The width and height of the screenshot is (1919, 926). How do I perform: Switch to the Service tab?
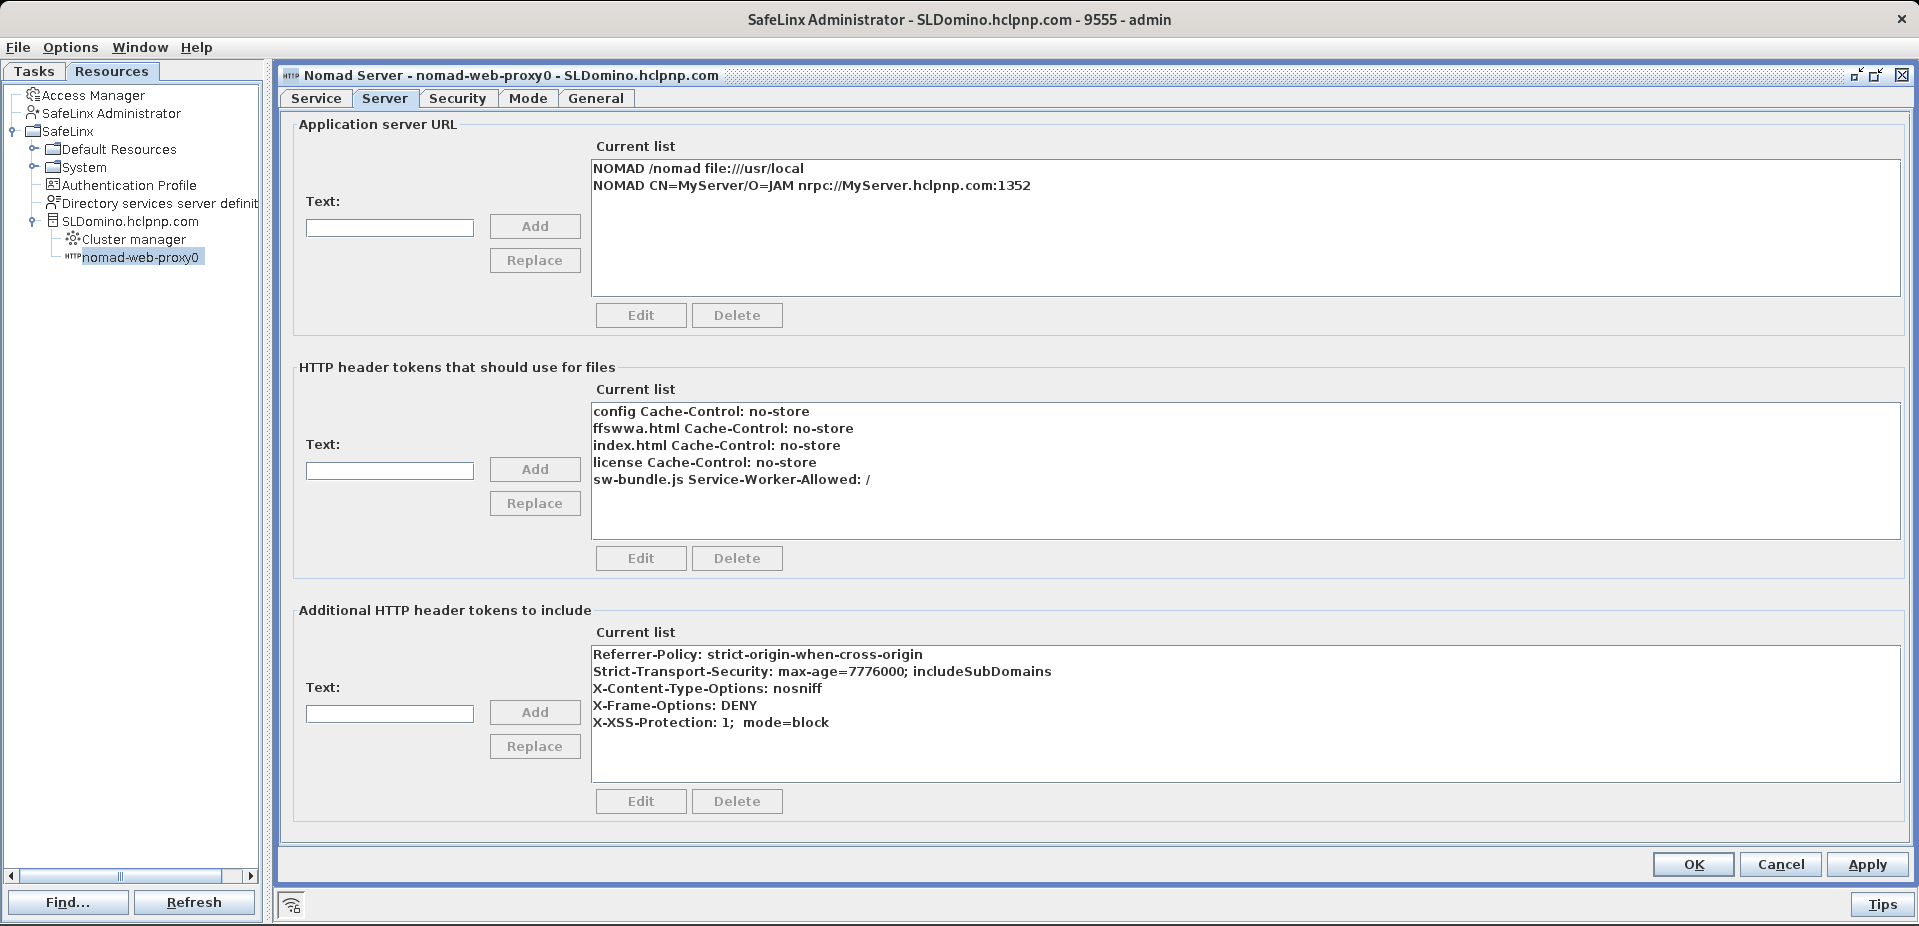click(316, 98)
